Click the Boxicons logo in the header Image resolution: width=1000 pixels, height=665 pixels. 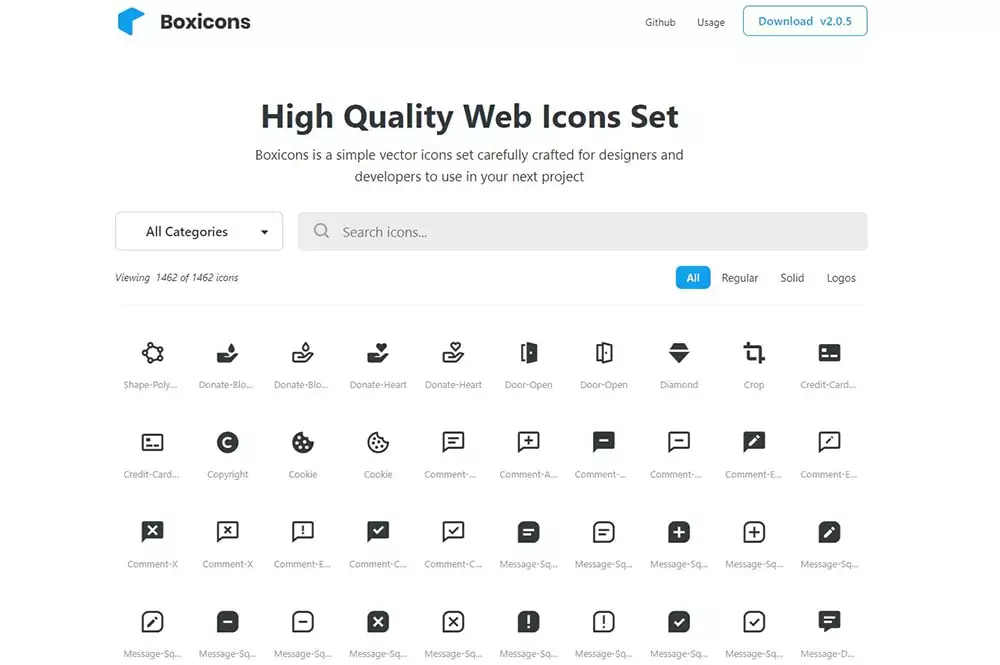tap(184, 21)
